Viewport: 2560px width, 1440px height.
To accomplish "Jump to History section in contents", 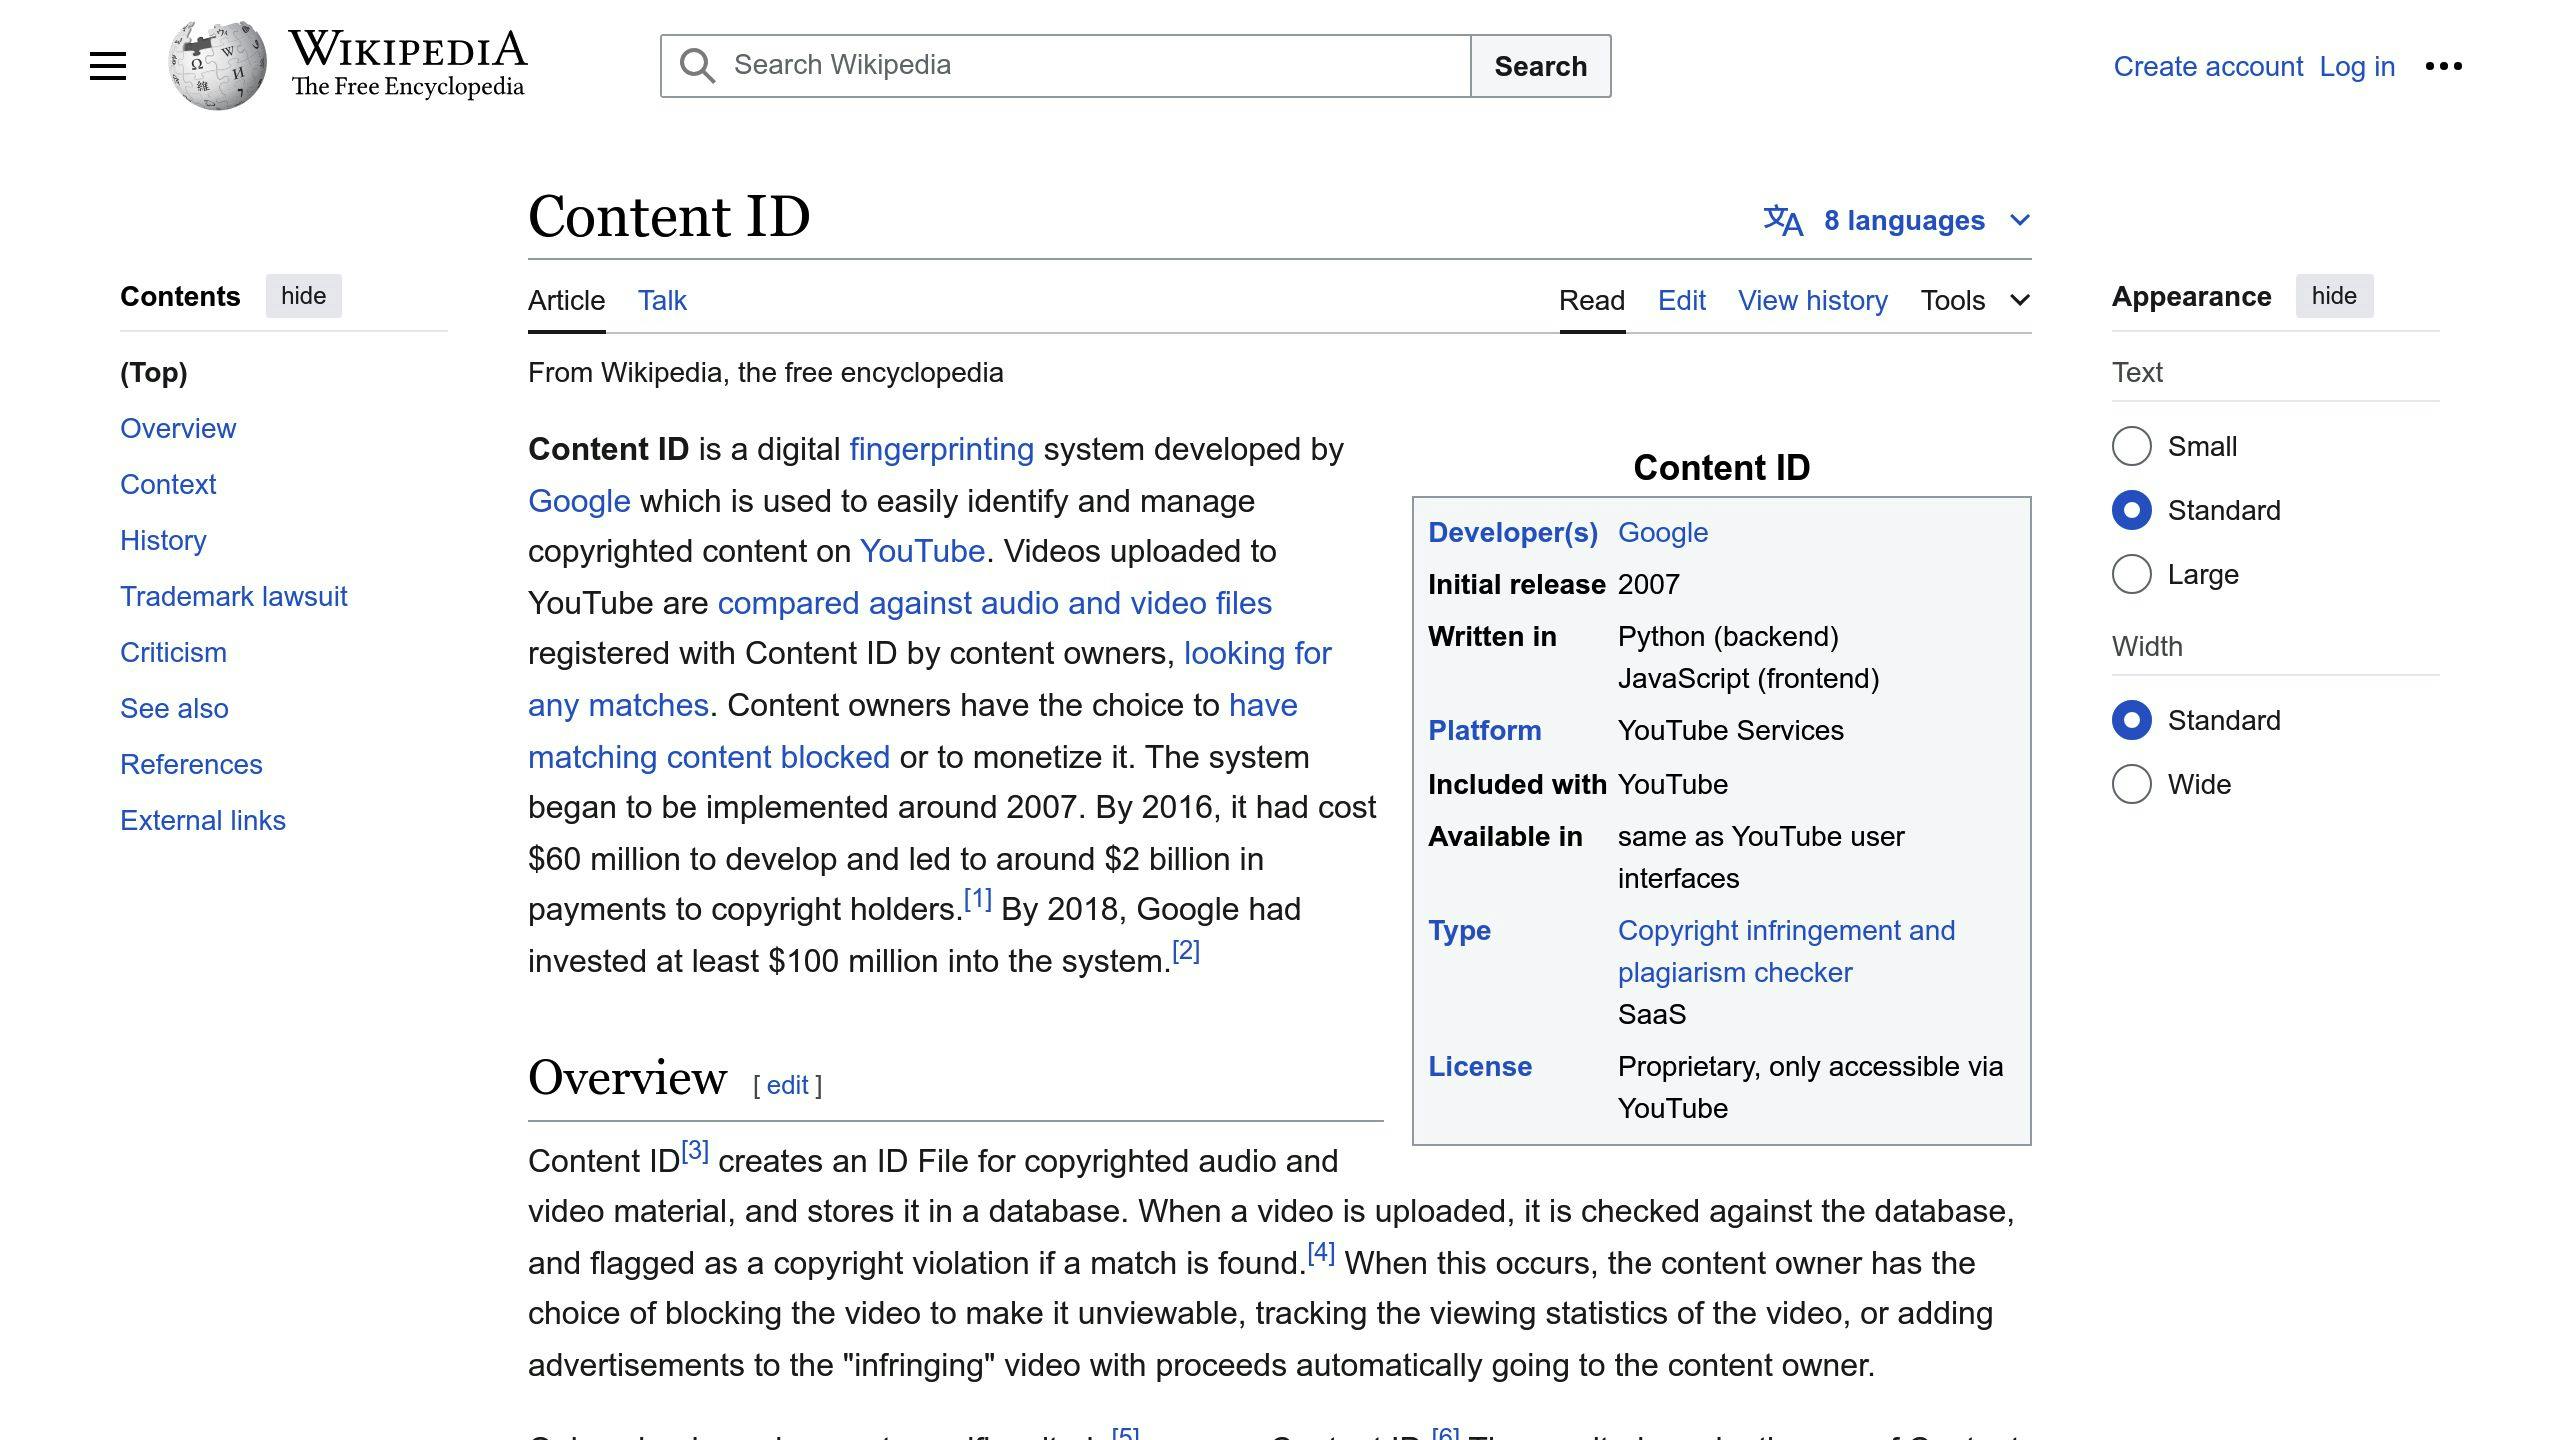I will (163, 540).
